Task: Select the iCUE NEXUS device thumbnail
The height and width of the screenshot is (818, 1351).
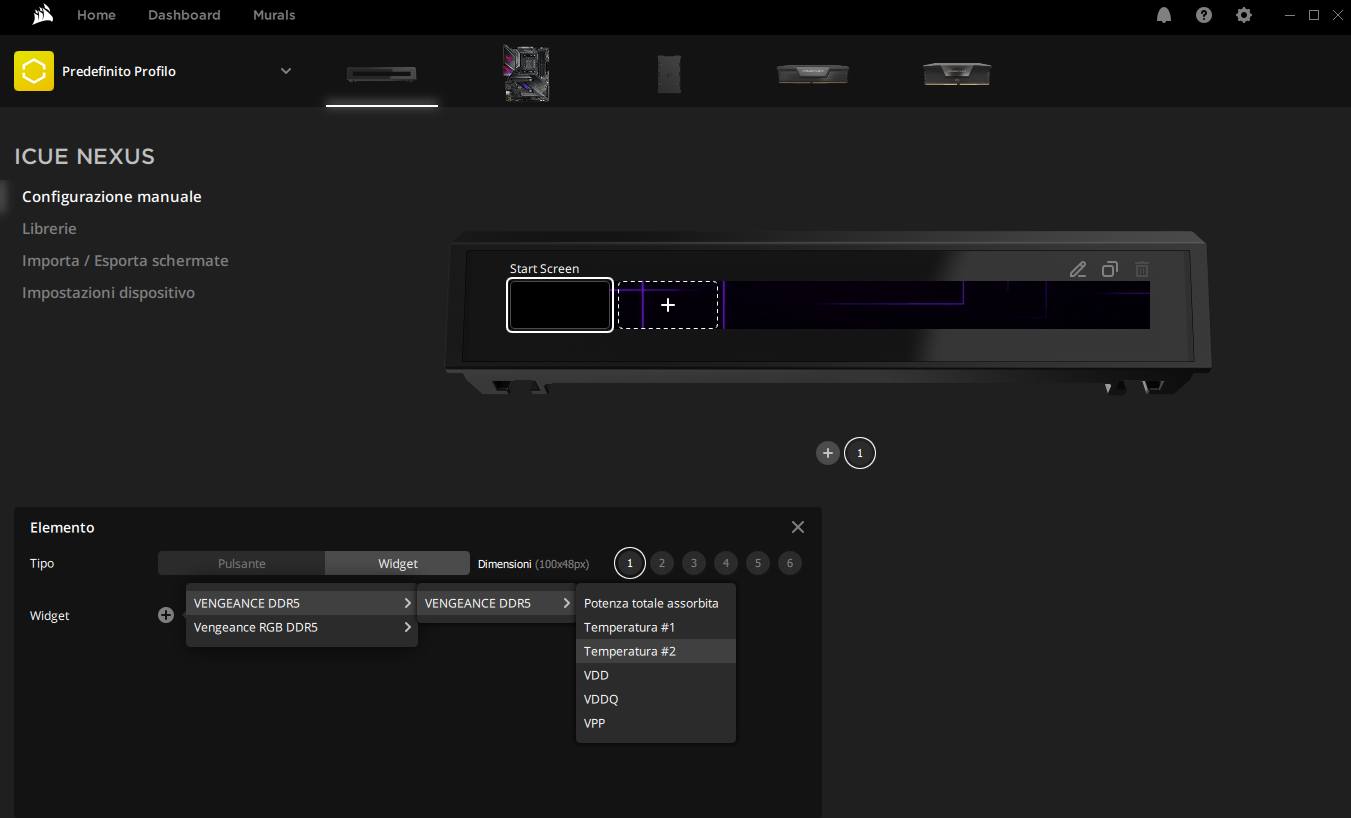Action: pyautogui.click(x=381, y=74)
